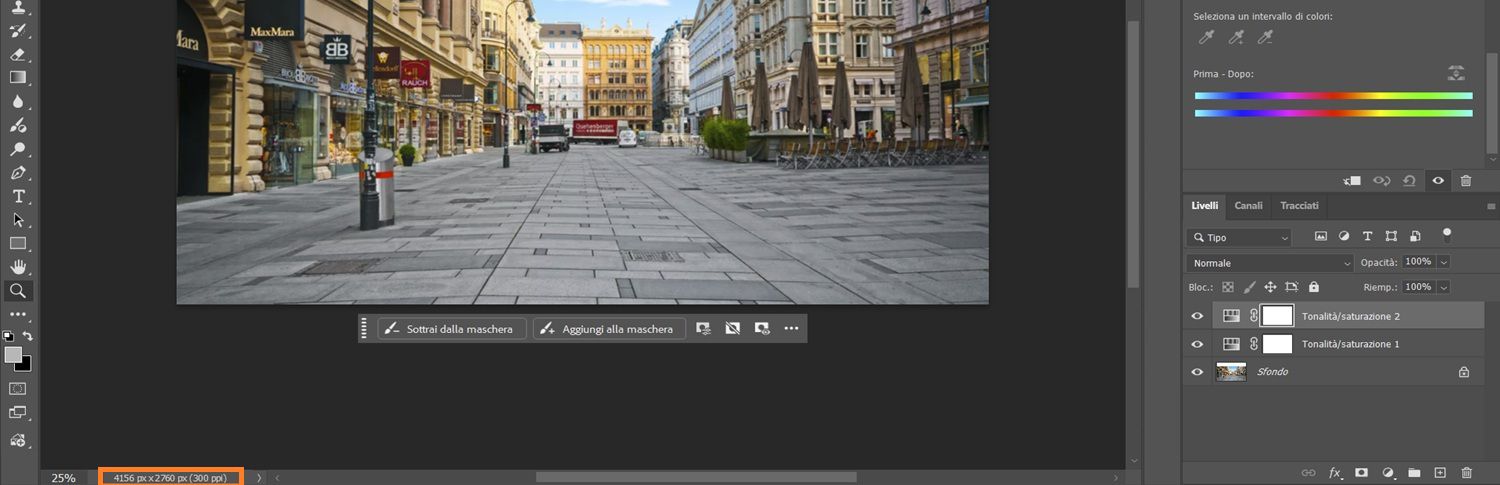Add a layer style via fx
This screenshot has width=1500, height=485.
[x=1335, y=472]
